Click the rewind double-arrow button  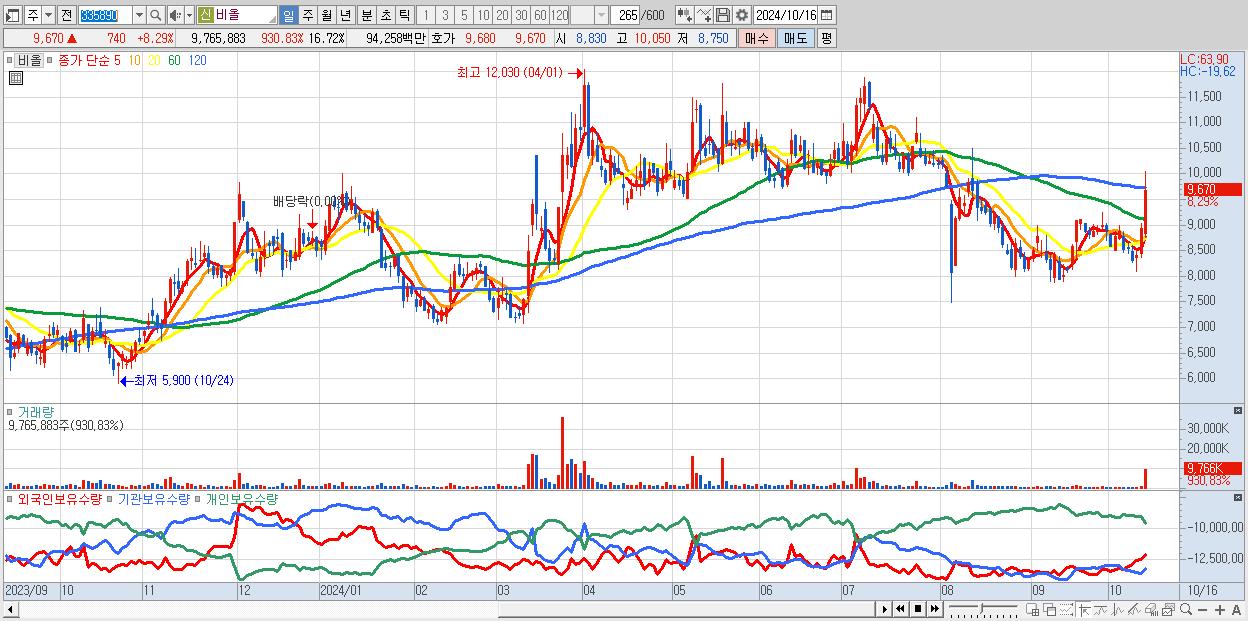[x=900, y=609]
